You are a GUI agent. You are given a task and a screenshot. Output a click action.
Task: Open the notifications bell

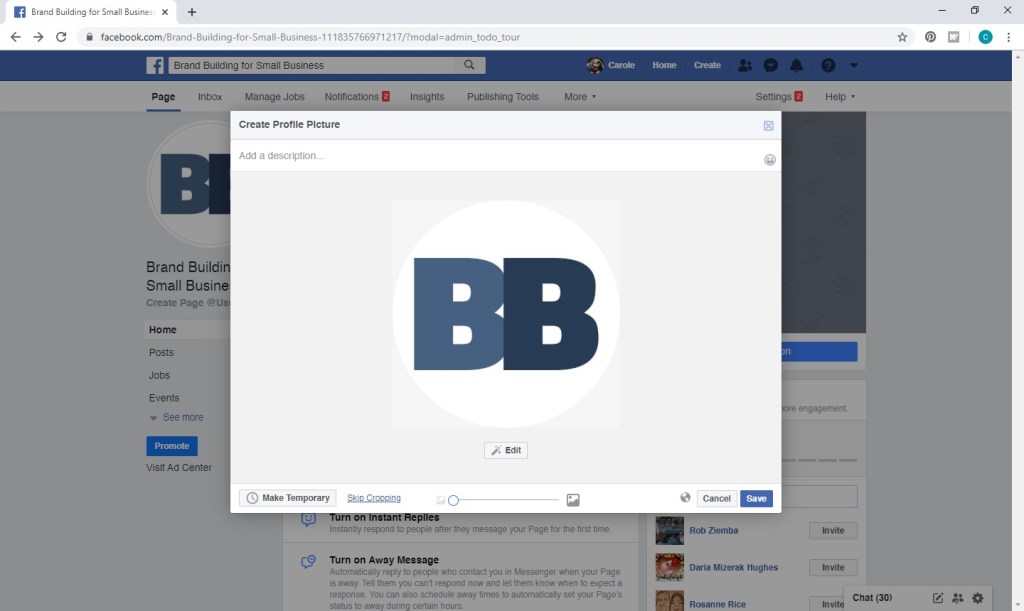pyautogui.click(x=797, y=65)
